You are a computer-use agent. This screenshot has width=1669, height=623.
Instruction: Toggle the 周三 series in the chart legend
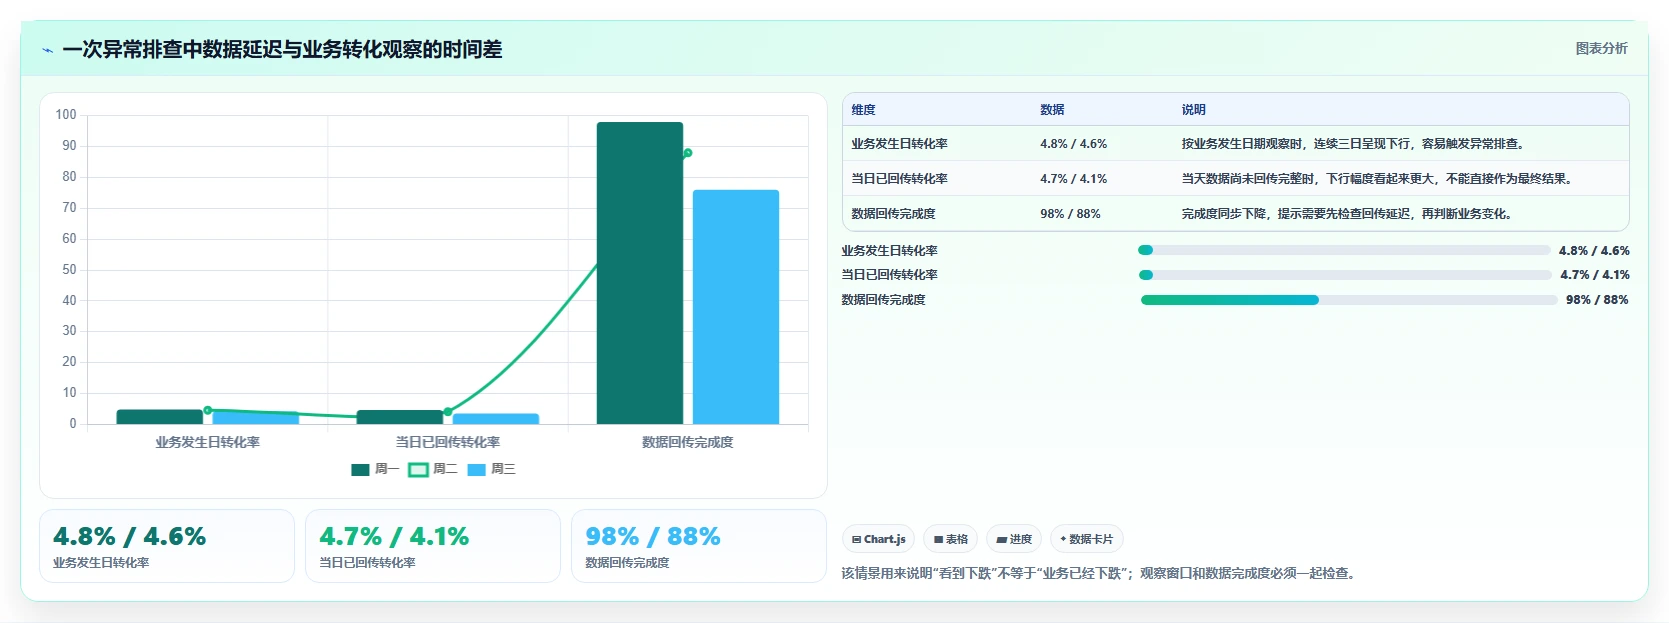coord(491,469)
